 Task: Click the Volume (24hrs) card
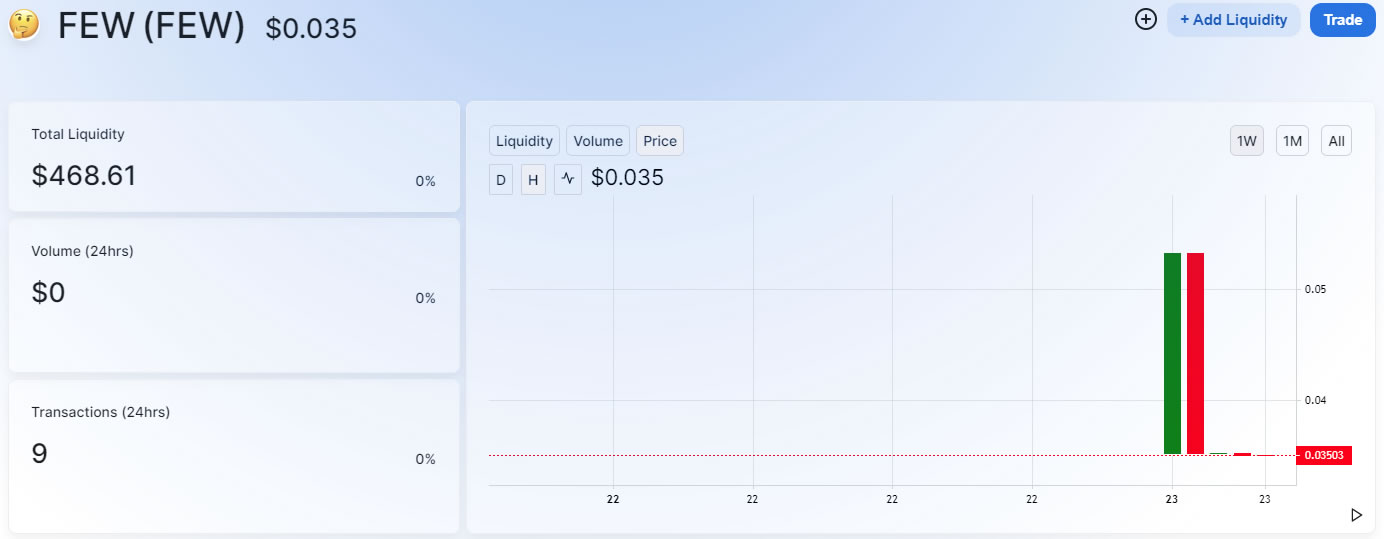pos(234,295)
